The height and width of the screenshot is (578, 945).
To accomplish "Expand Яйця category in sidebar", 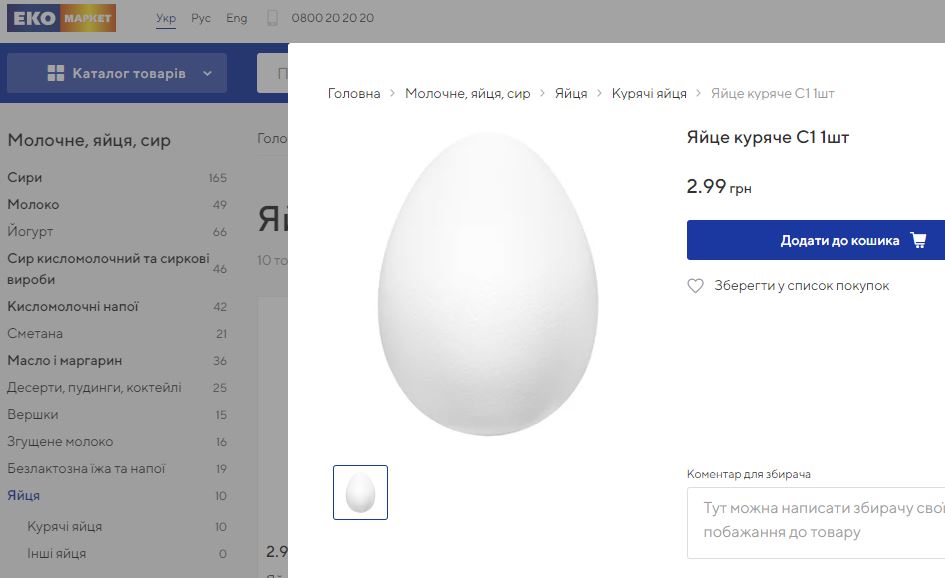I will pyautogui.click(x=24, y=495).
